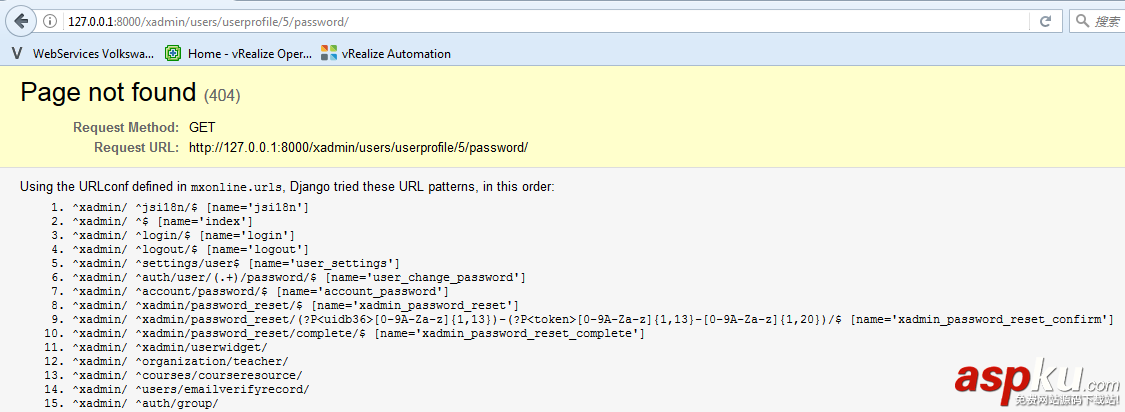The width and height of the screenshot is (1125, 412).
Task: Click the vRealize Automation bookmark's colored icon
Action: (x=329, y=53)
